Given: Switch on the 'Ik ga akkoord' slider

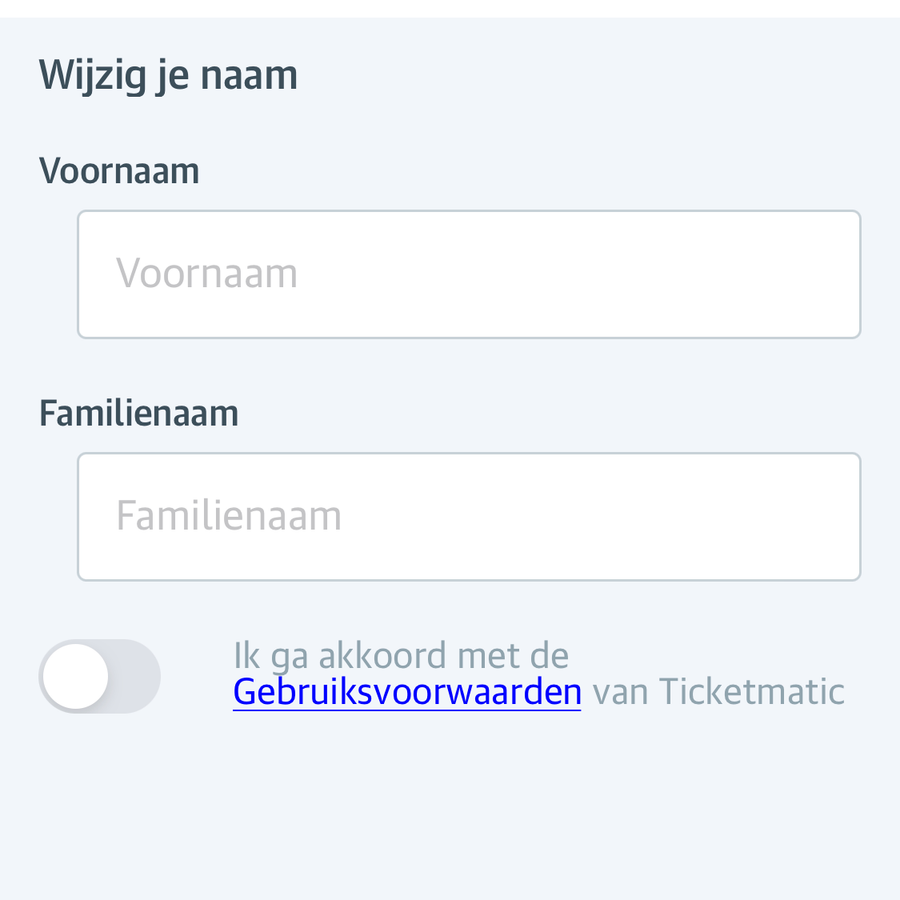Looking at the screenshot, I should point(99,676).
